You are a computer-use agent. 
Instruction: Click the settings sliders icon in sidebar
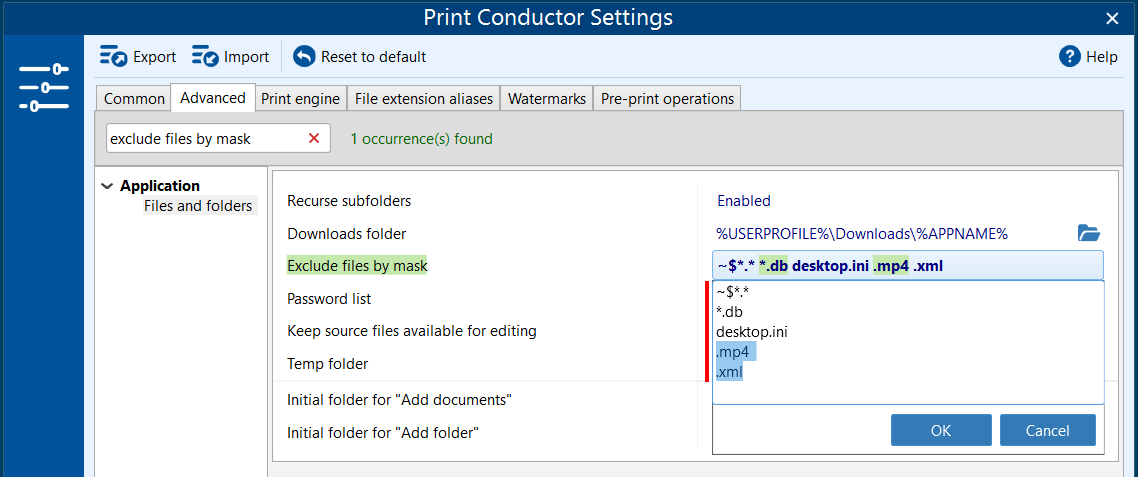tap(43, 87)
